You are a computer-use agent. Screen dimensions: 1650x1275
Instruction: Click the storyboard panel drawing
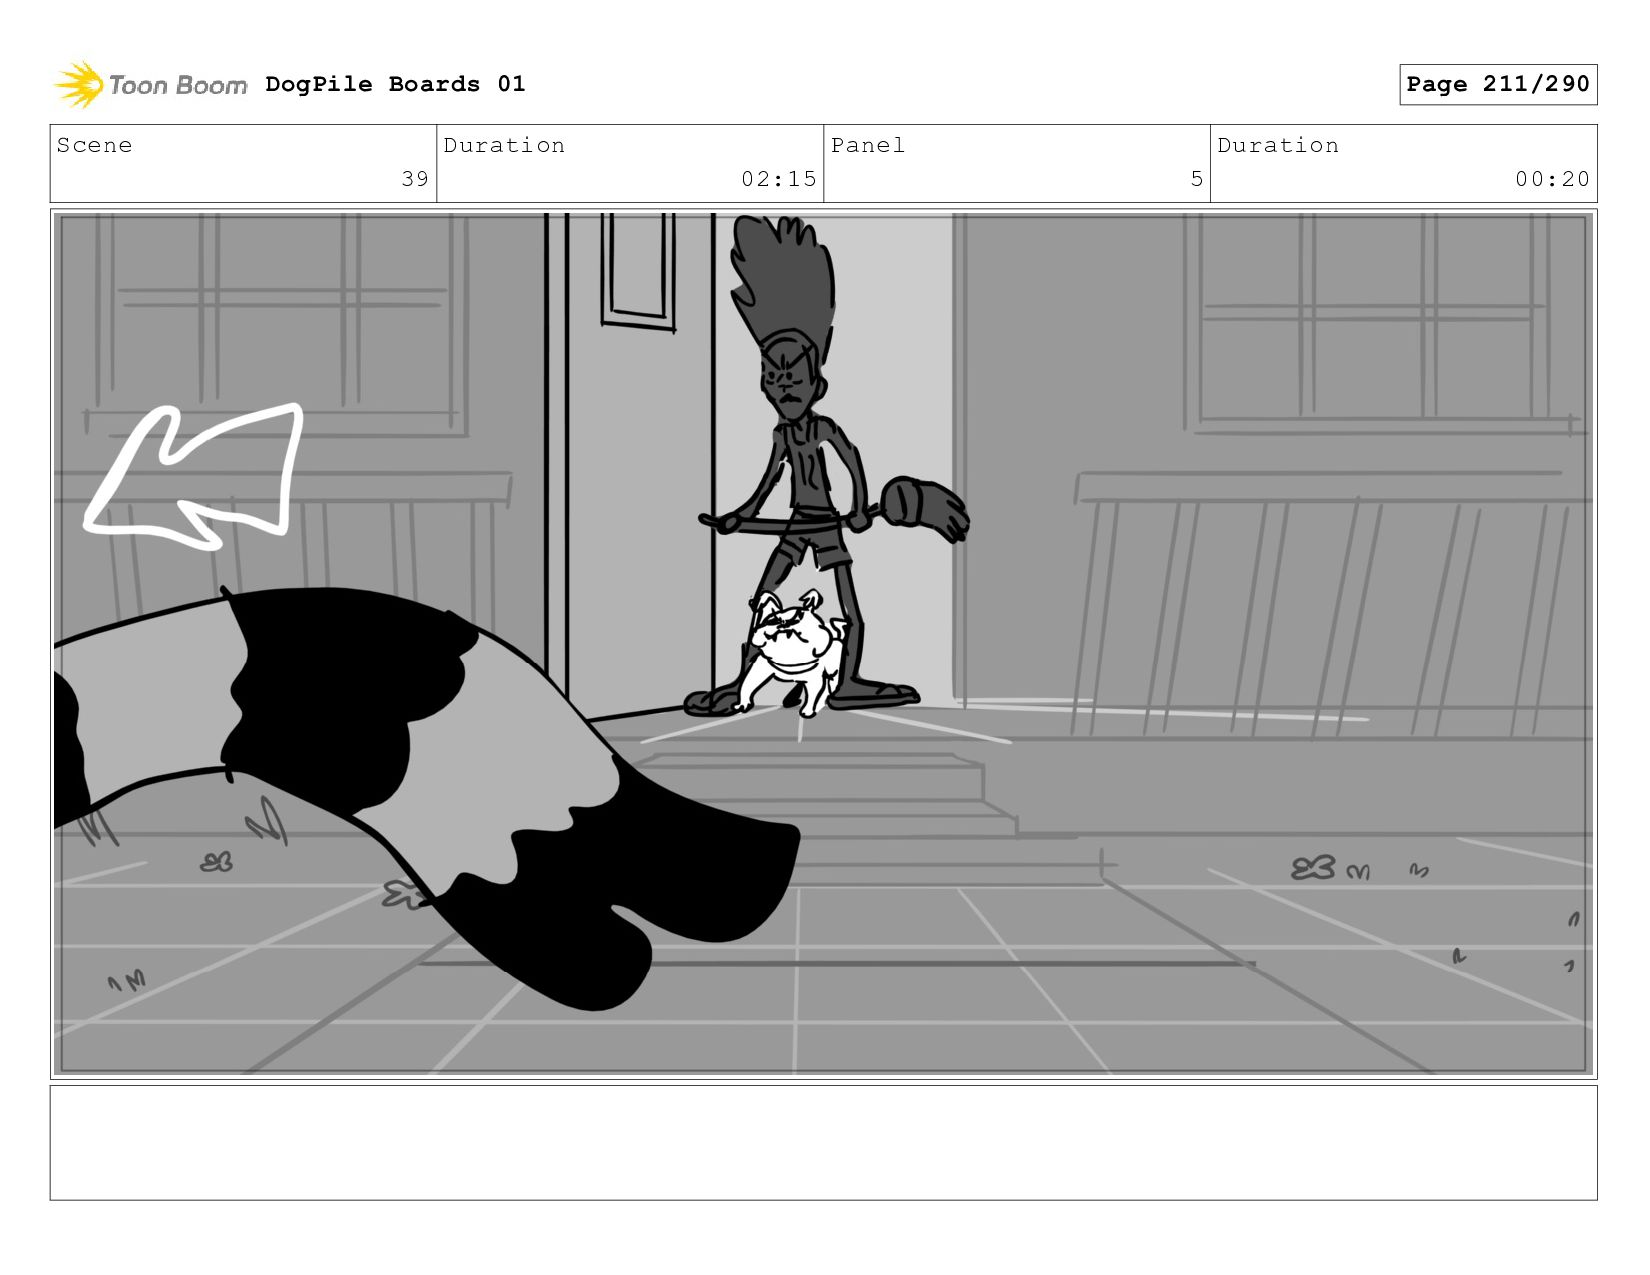coord(823,644)
